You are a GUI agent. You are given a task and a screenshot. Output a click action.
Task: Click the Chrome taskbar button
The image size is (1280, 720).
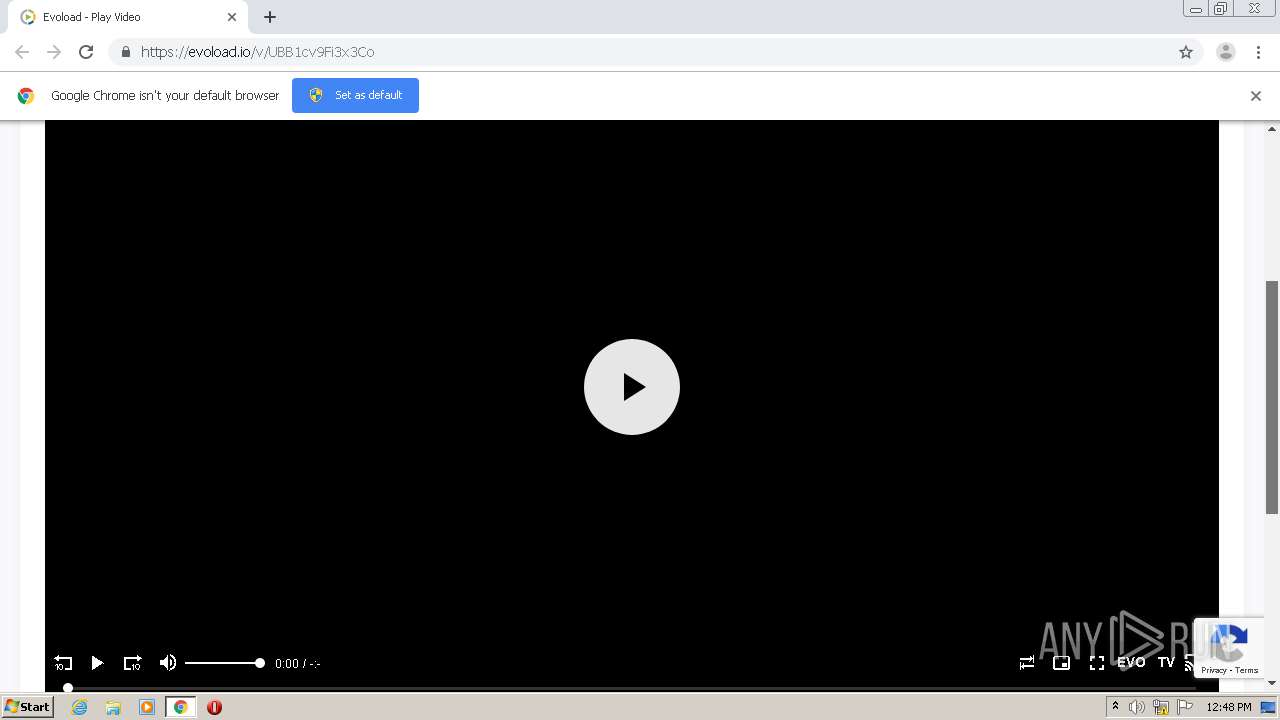tap(180, 707)
